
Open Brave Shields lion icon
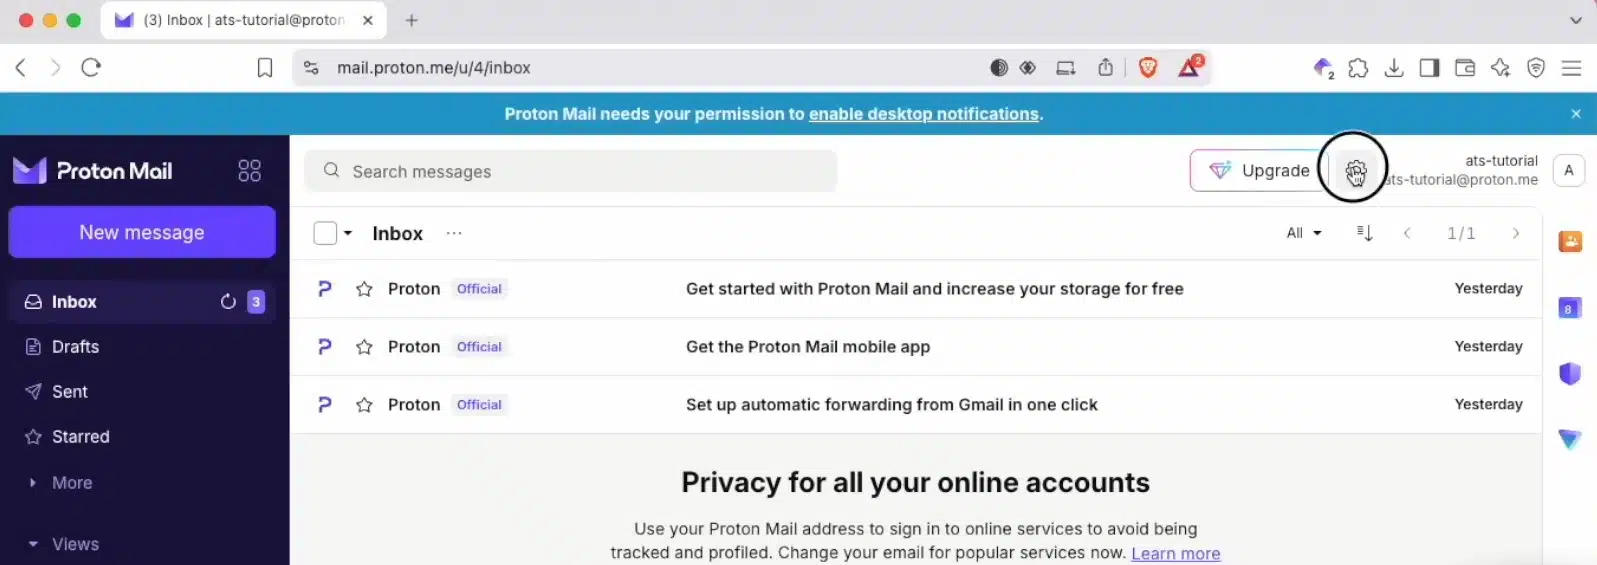coord(1148,68)
